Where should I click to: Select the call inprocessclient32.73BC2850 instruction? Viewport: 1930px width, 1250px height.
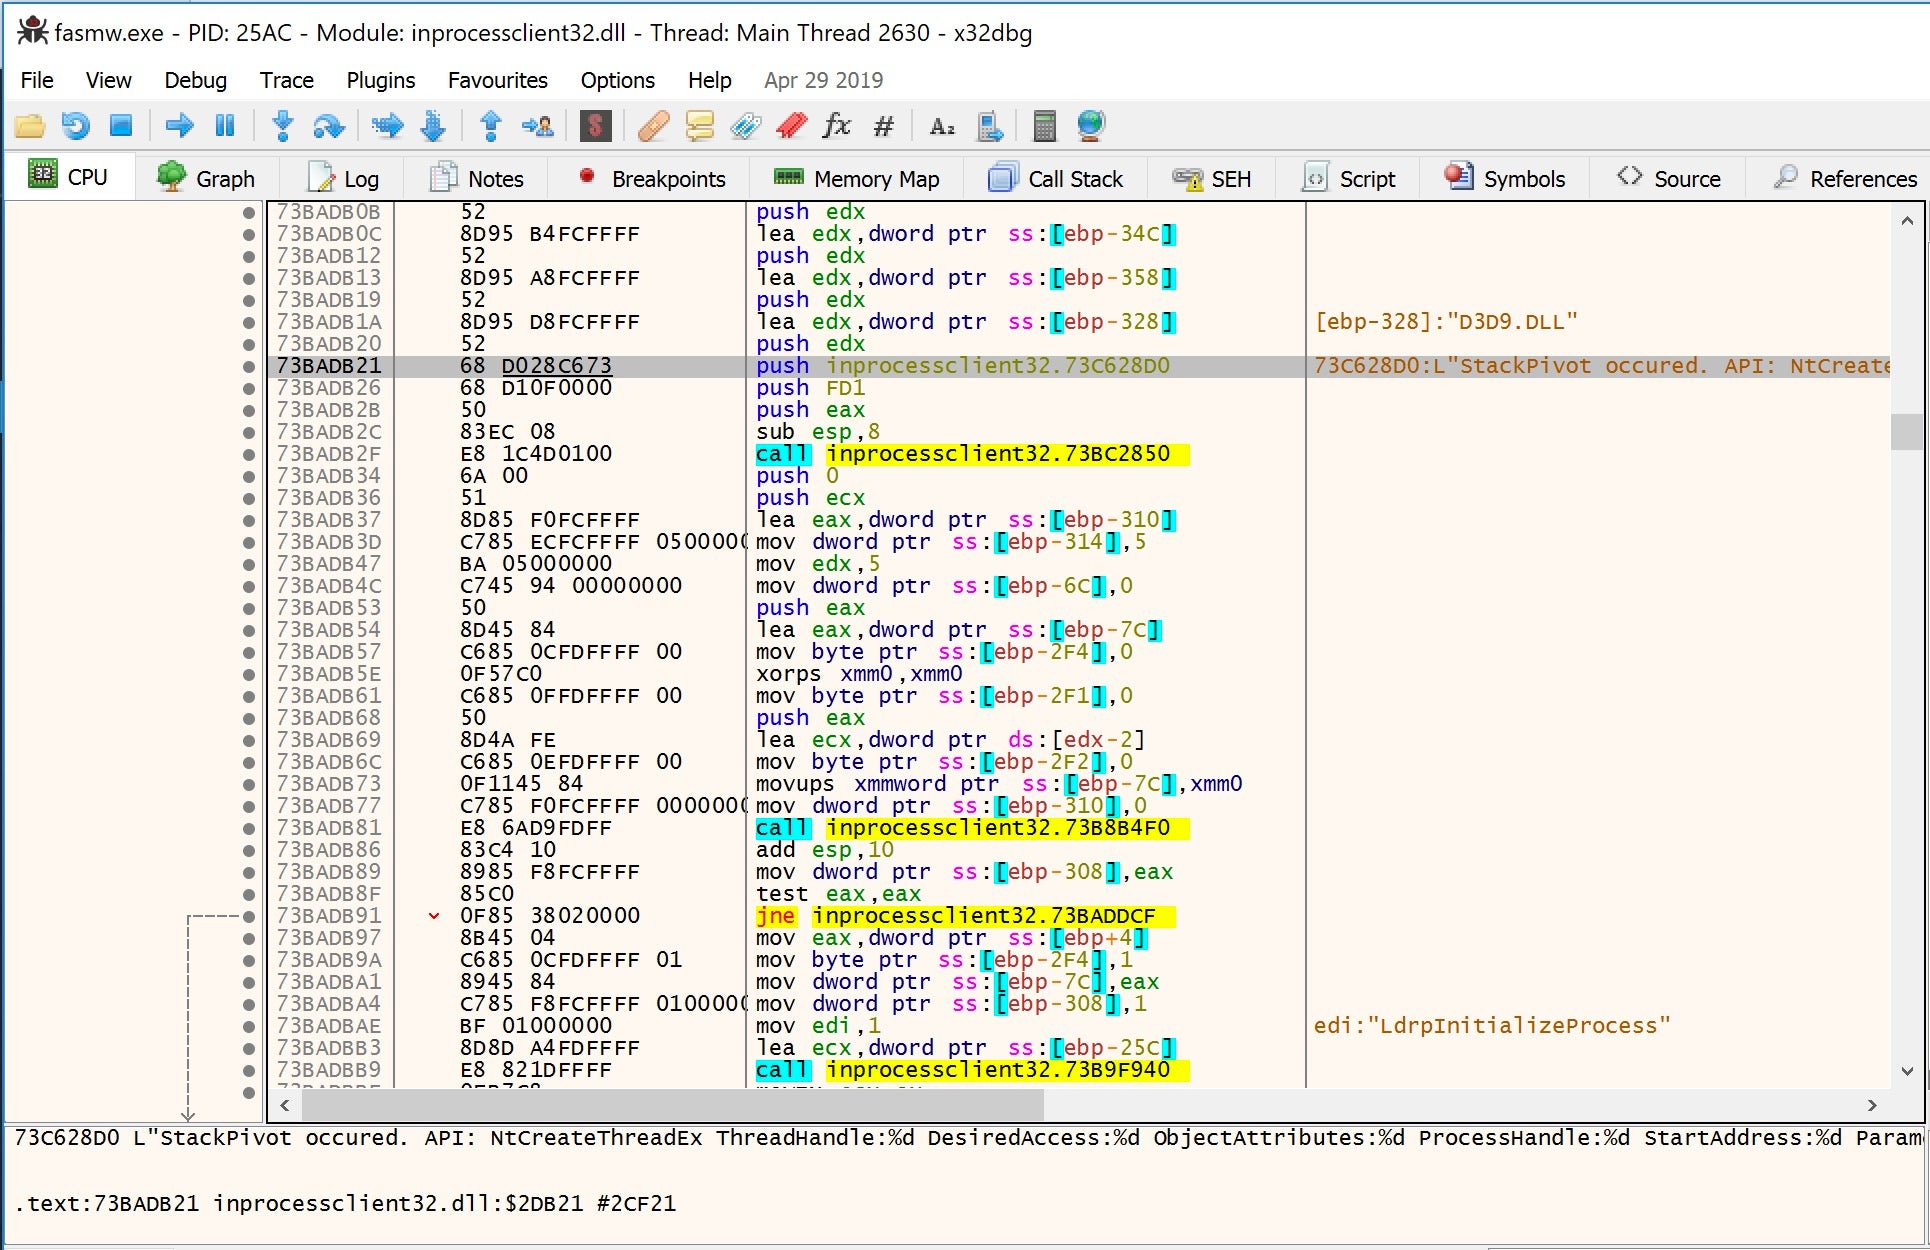click(x=972, y=454)
